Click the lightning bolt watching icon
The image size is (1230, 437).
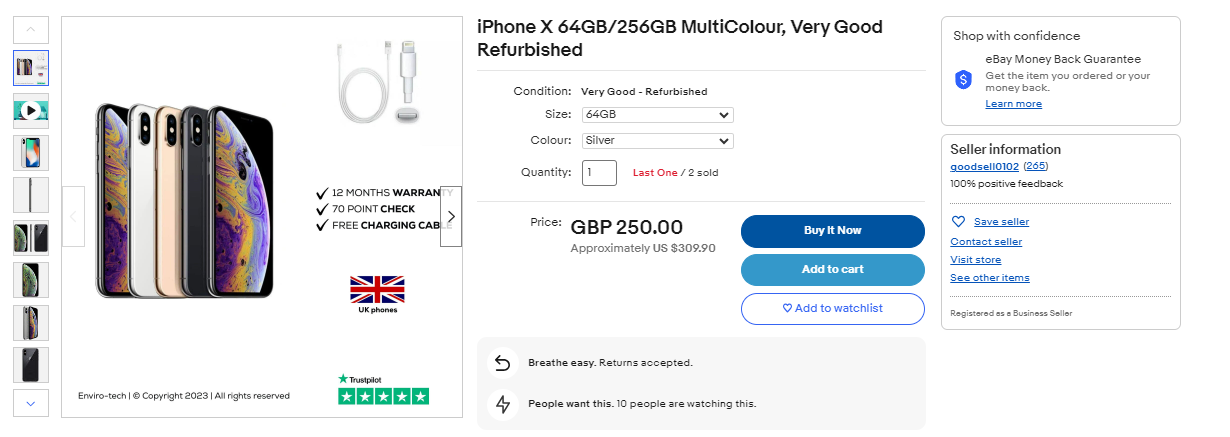[x=503, y=404]
